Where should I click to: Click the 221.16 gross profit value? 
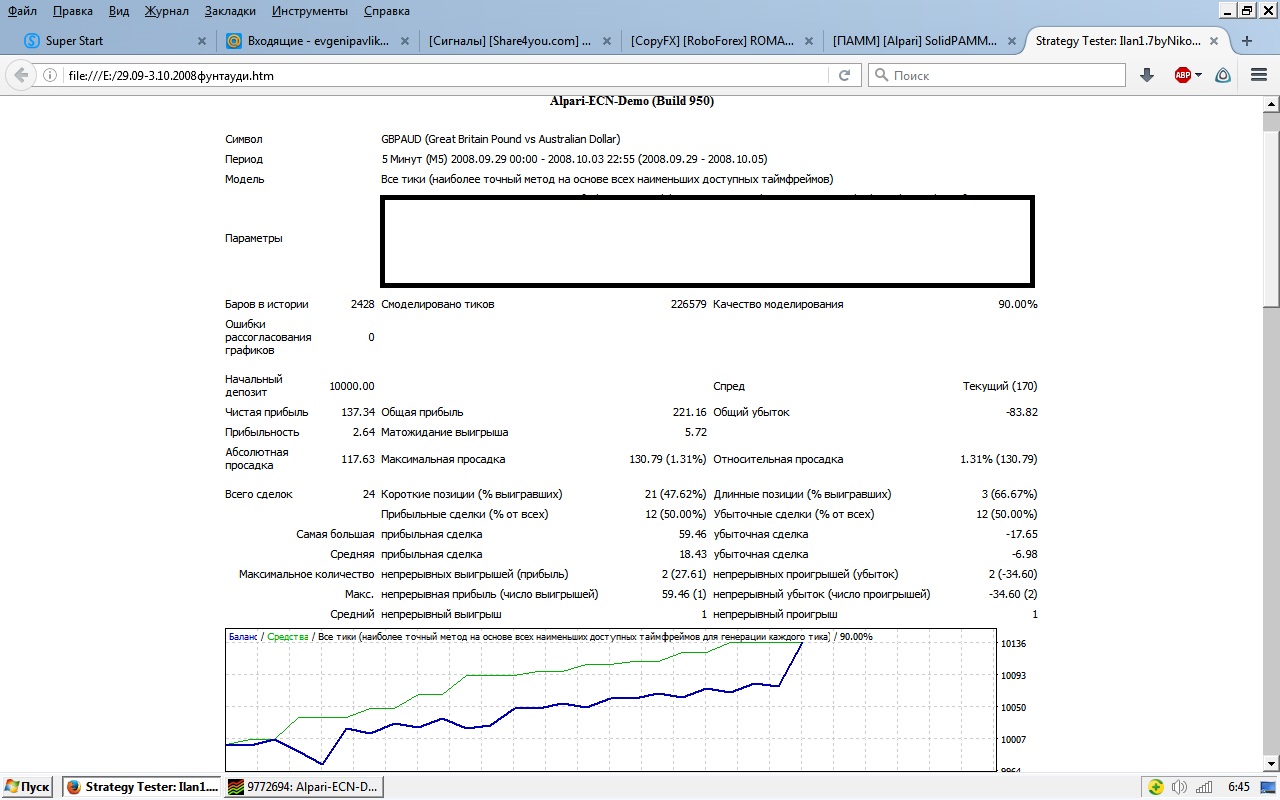pyautogui.click(x=689, y=412)
